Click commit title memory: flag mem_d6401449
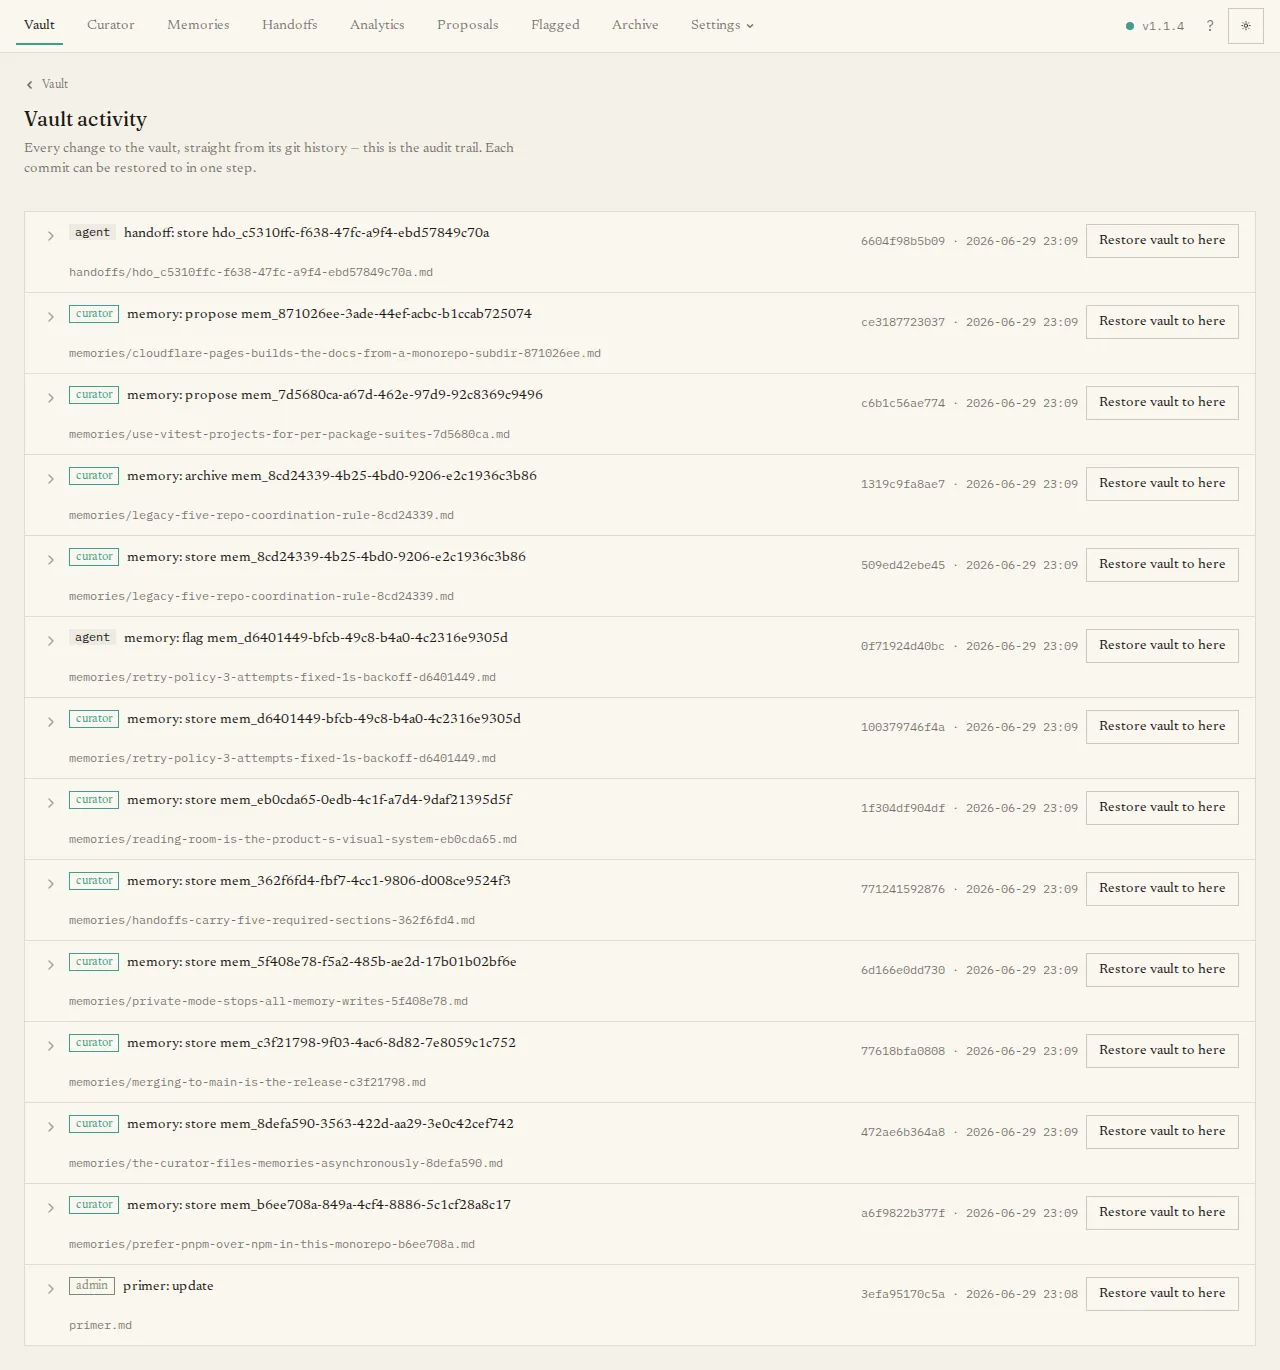Image resolution: width=1280 pixels, height=1370 pixels. coord(316,638)
